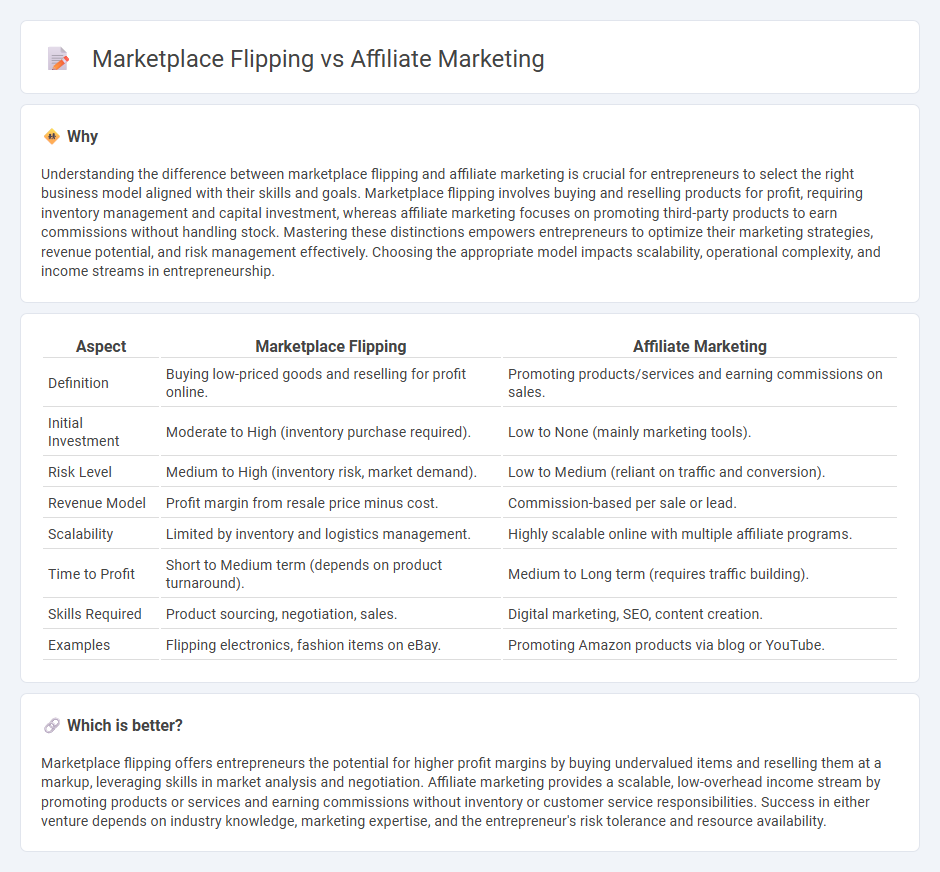Click cell 'Medium to High (inventory risk, market demand).'
This screenshot has width=940, height=872.
331,472
